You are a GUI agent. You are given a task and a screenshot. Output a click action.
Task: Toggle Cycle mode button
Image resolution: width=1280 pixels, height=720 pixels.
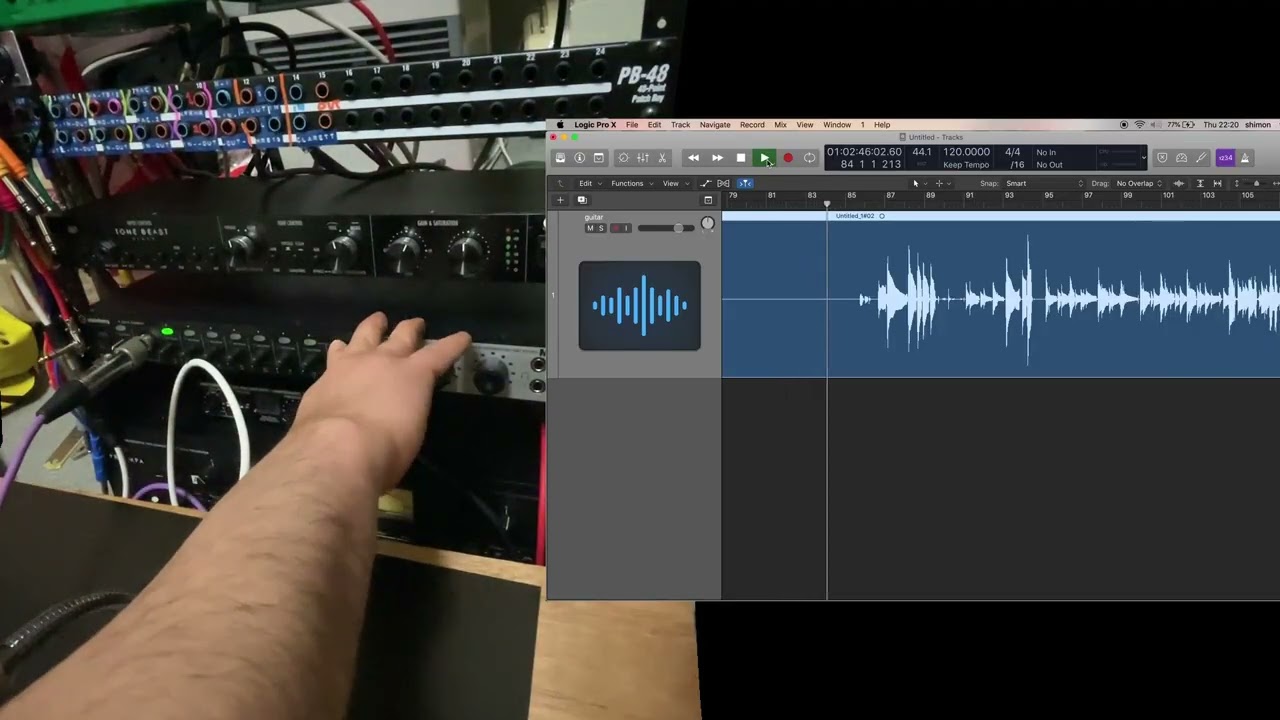(x=809, y=158)
